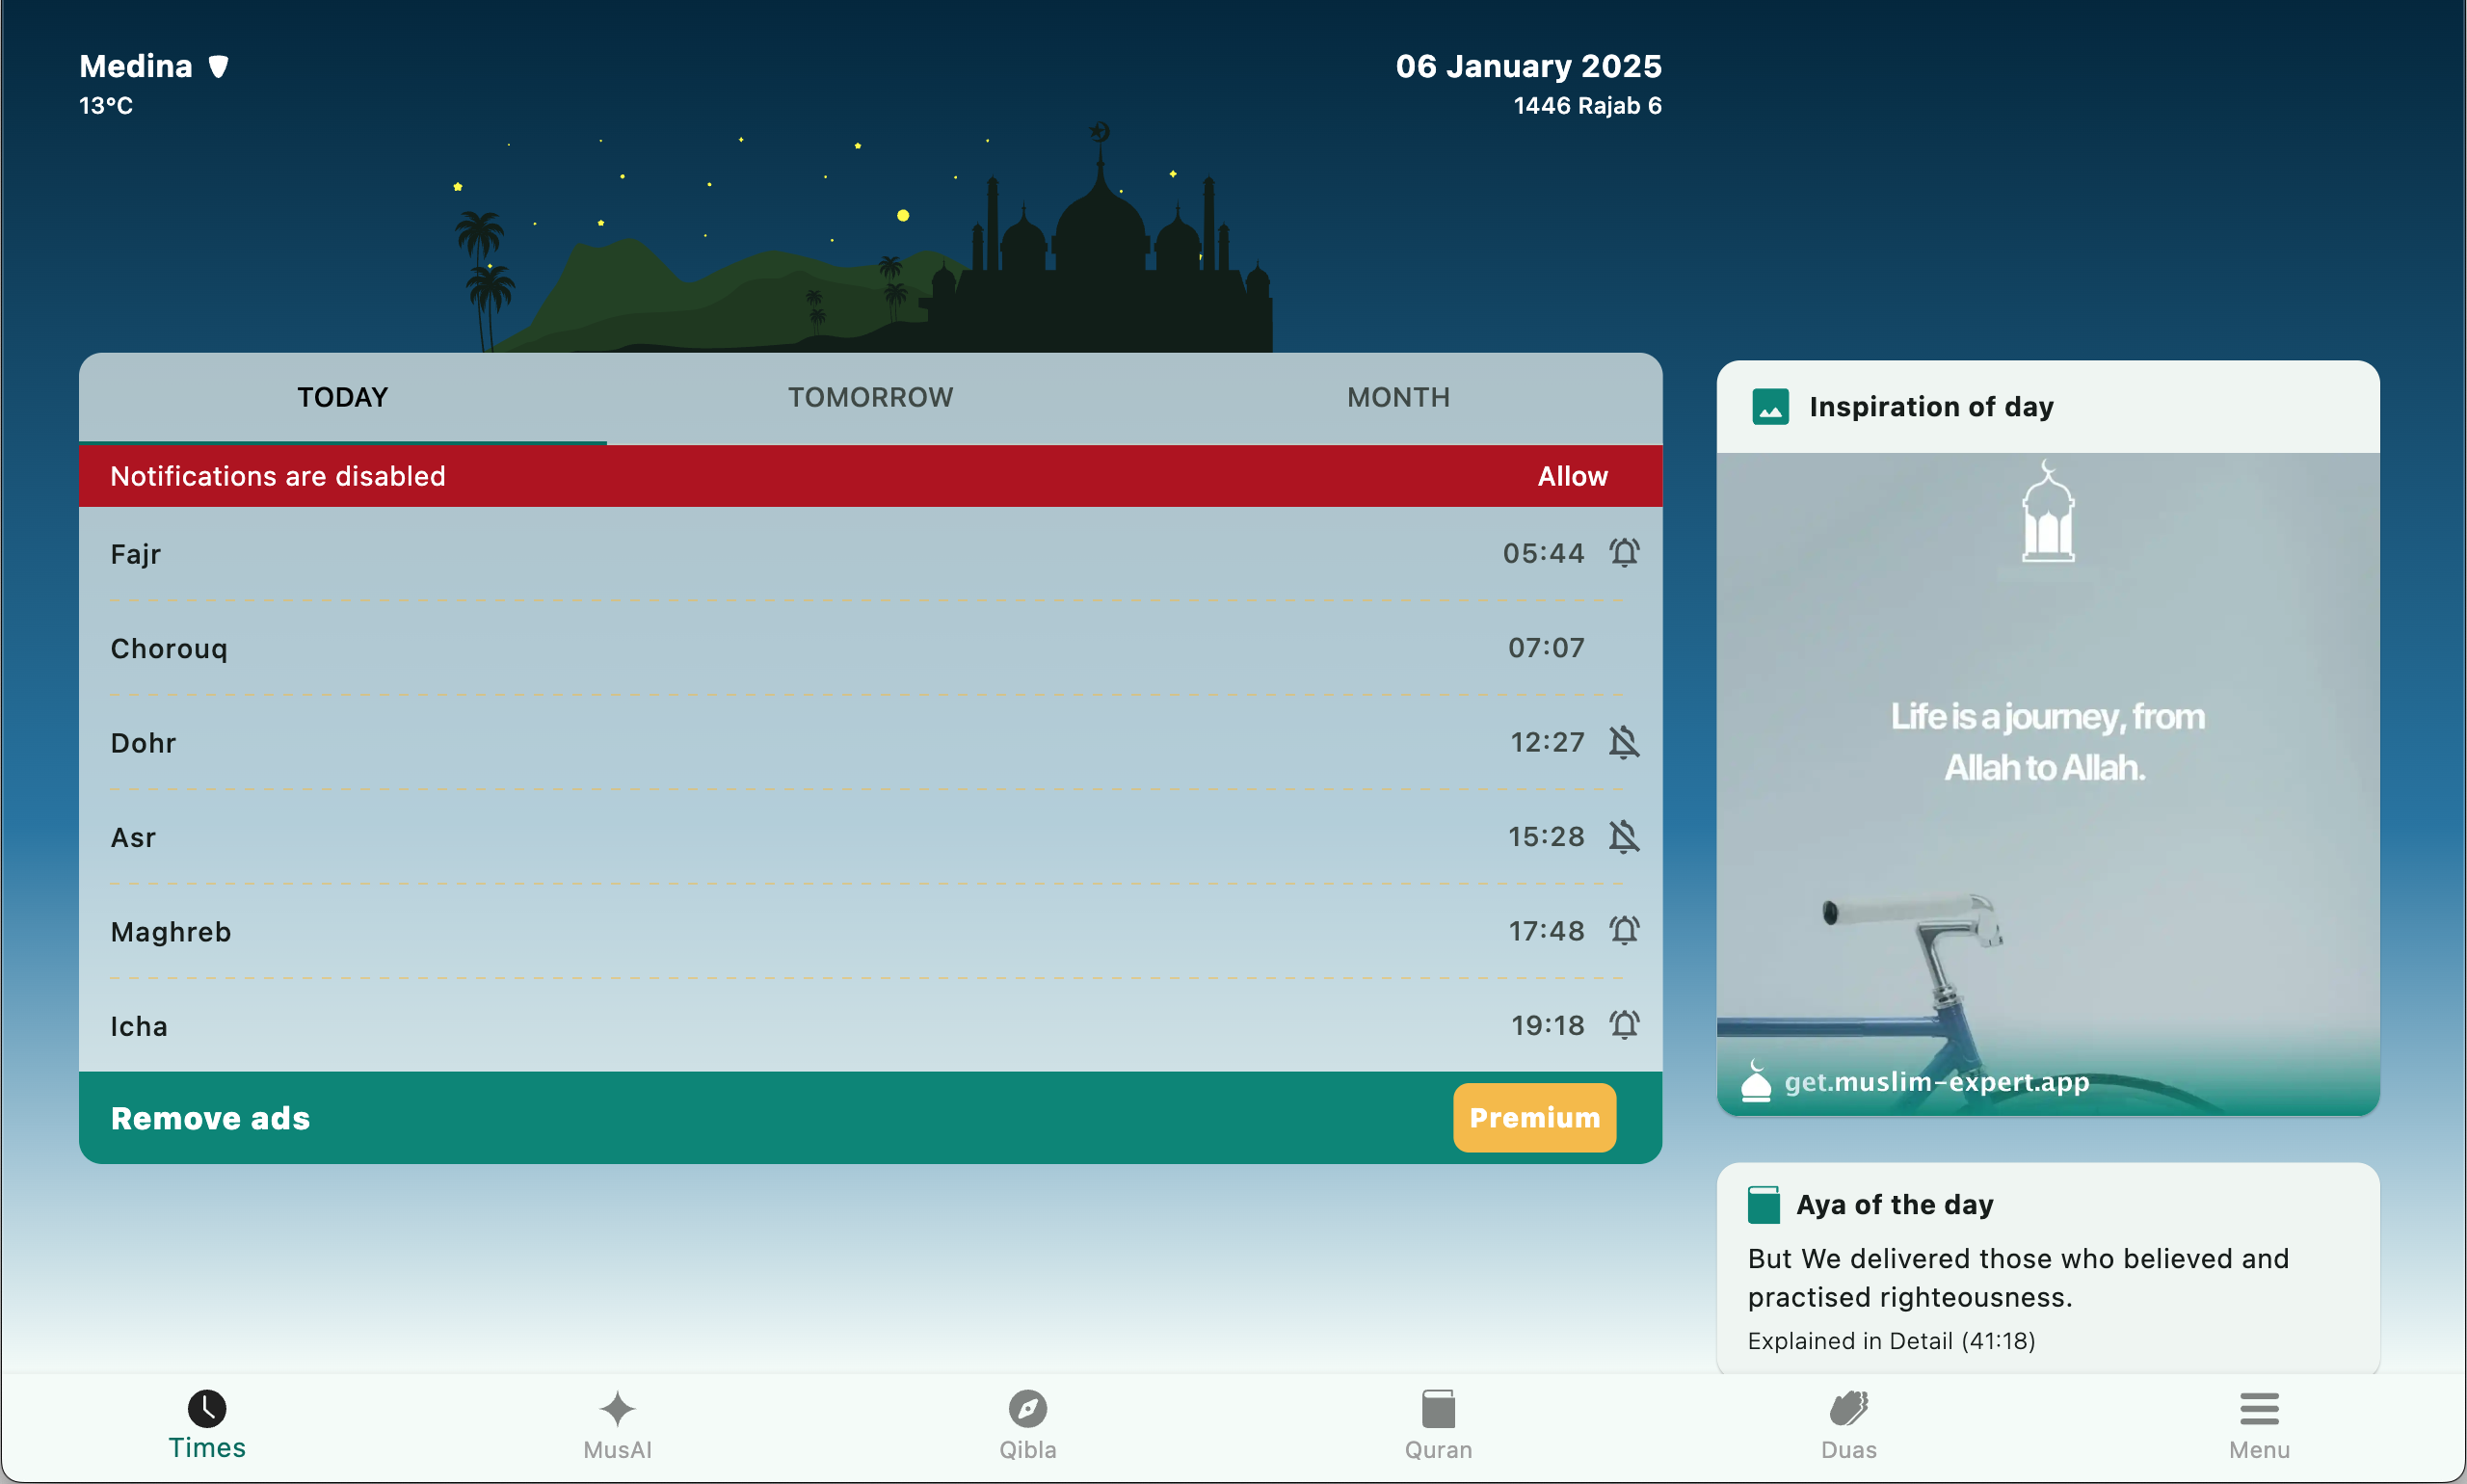Viewport: 2467px width, 1484px height.
Task: Open the Menu panel
Action: click(x=2258, y=1424)
